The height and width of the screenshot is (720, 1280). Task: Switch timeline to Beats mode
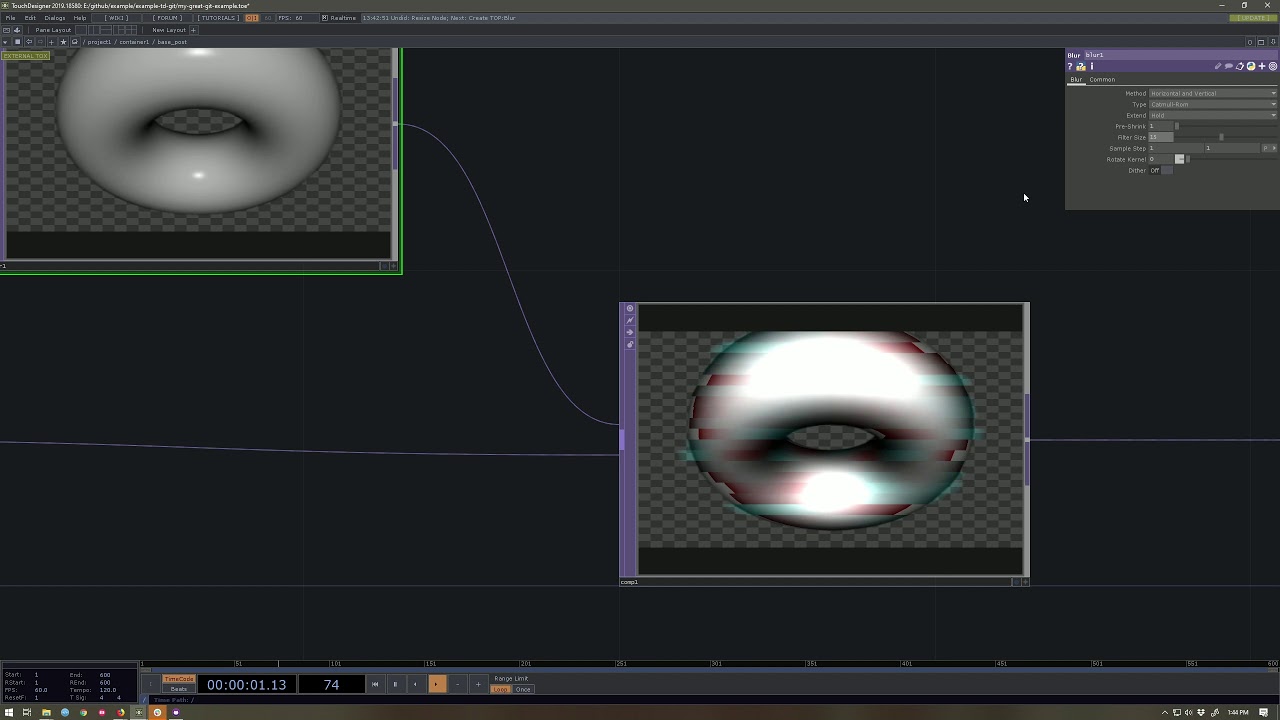click(x=179, y=689)
